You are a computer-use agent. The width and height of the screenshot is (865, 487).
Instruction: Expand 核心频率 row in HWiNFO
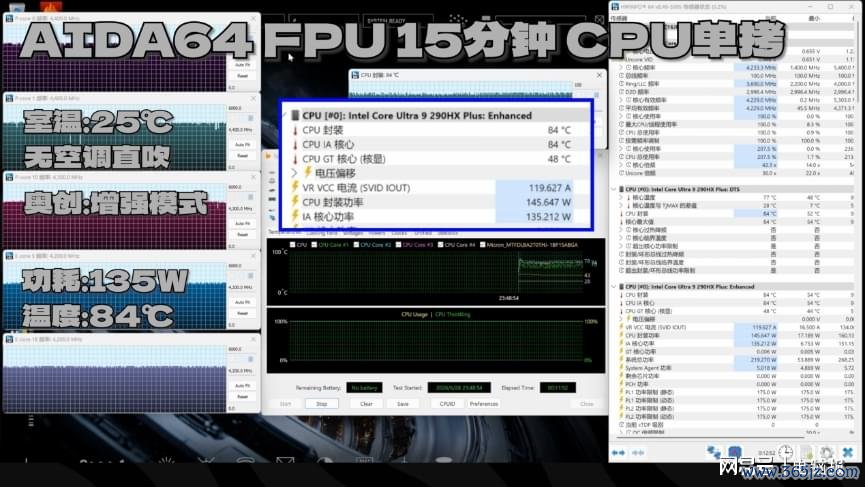coord(621,67)
